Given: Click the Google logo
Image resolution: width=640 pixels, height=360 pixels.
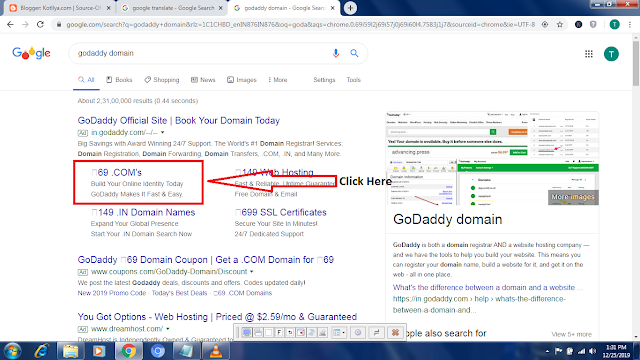Looking at the screenshot, I should (31, 53).
